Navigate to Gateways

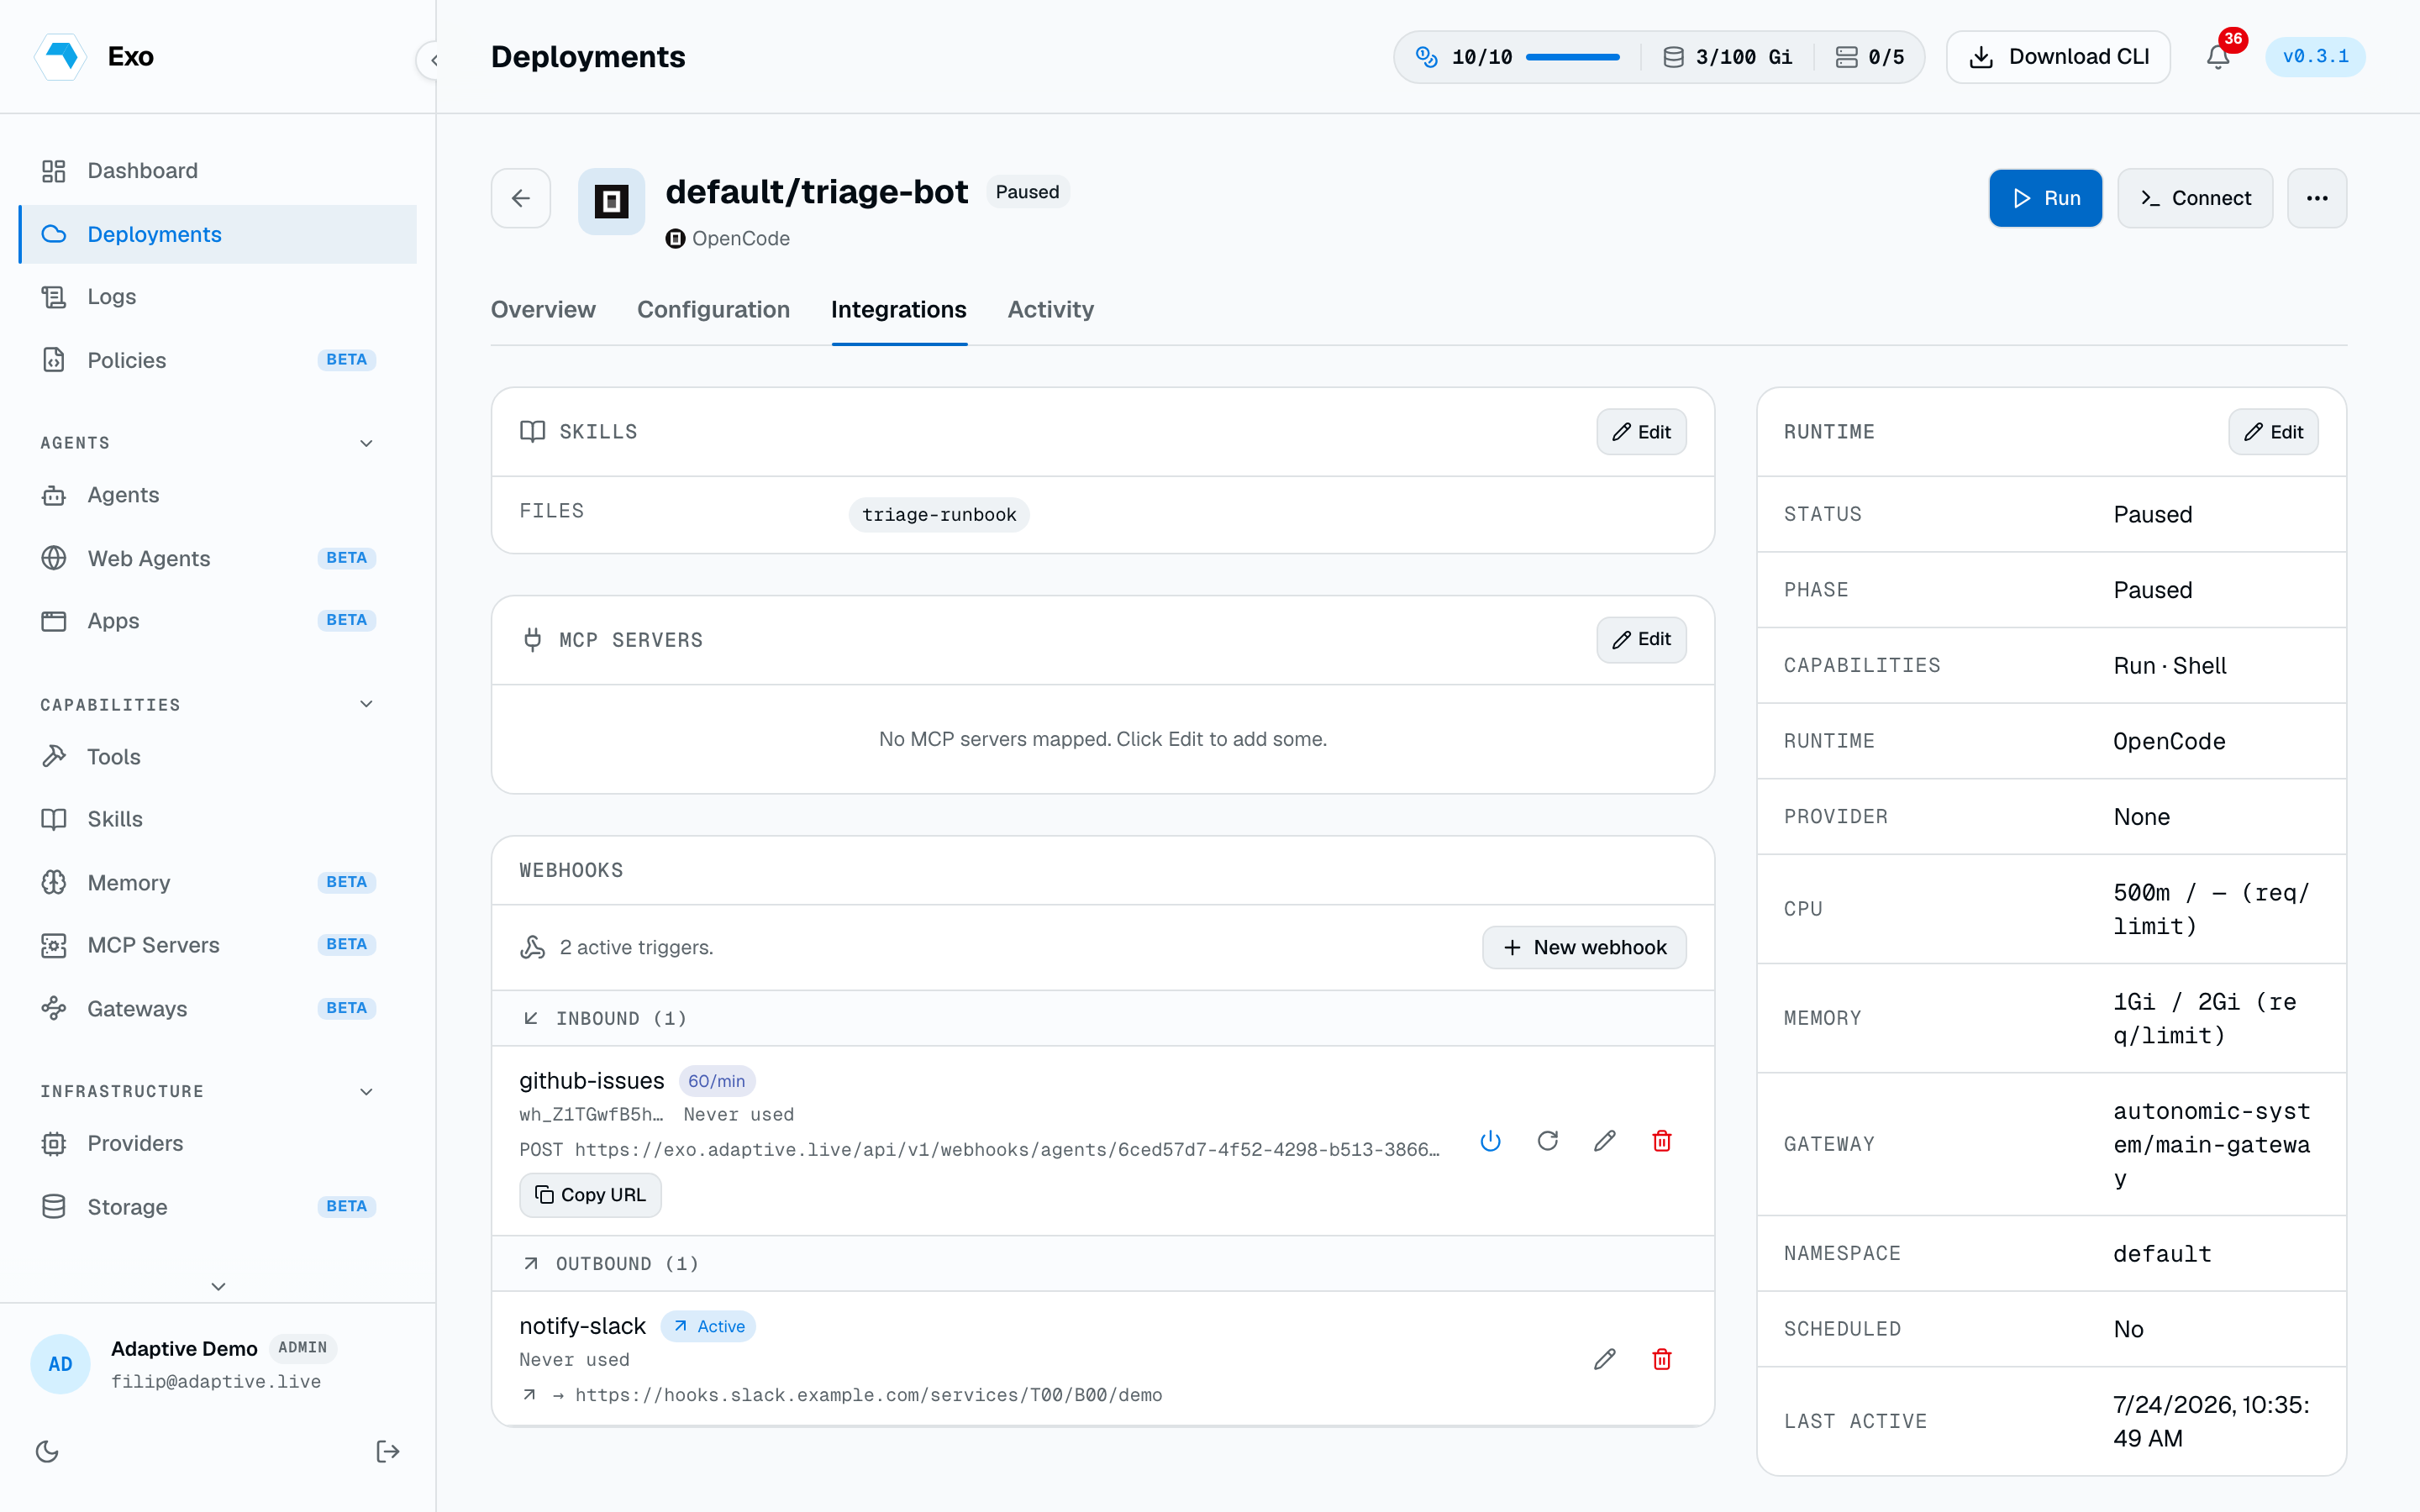(x=218, y=1009)
